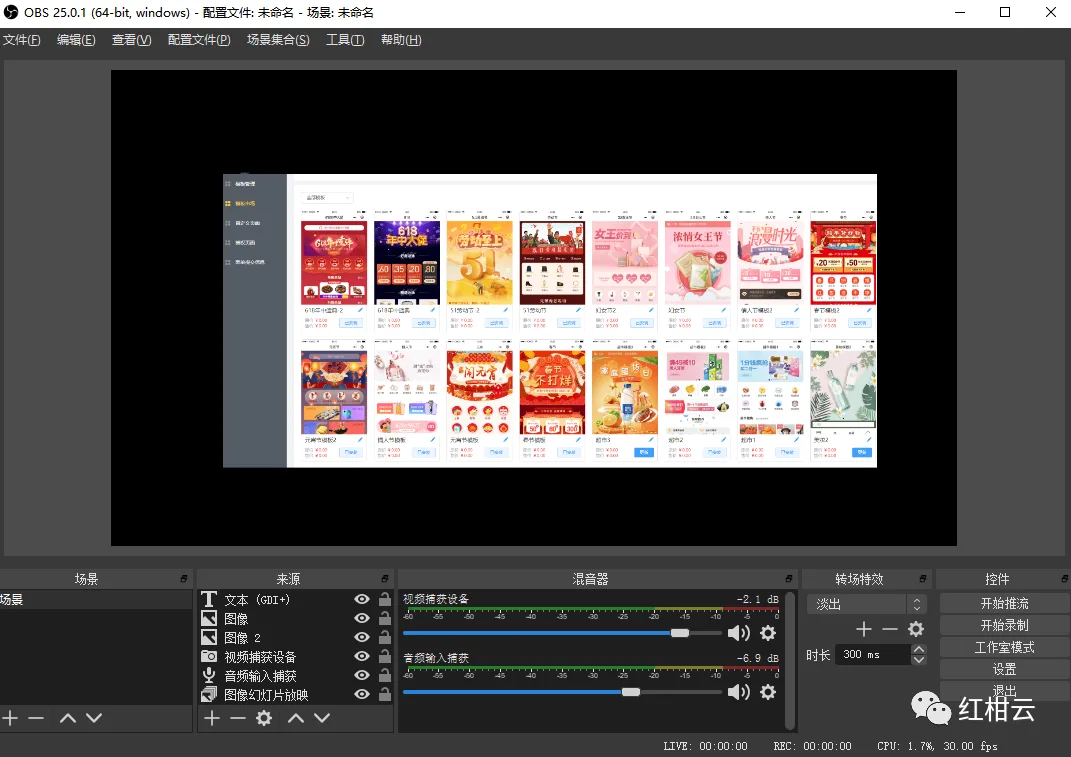Open 音频输入捕获 mixer settings gear

(768, 692)
